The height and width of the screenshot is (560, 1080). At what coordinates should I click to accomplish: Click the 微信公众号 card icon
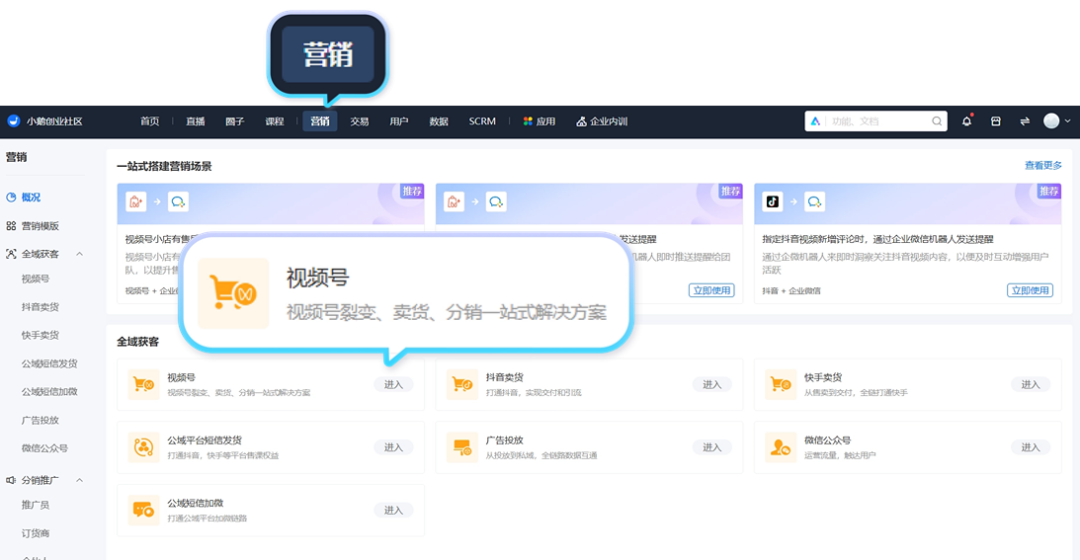(780, 447)
